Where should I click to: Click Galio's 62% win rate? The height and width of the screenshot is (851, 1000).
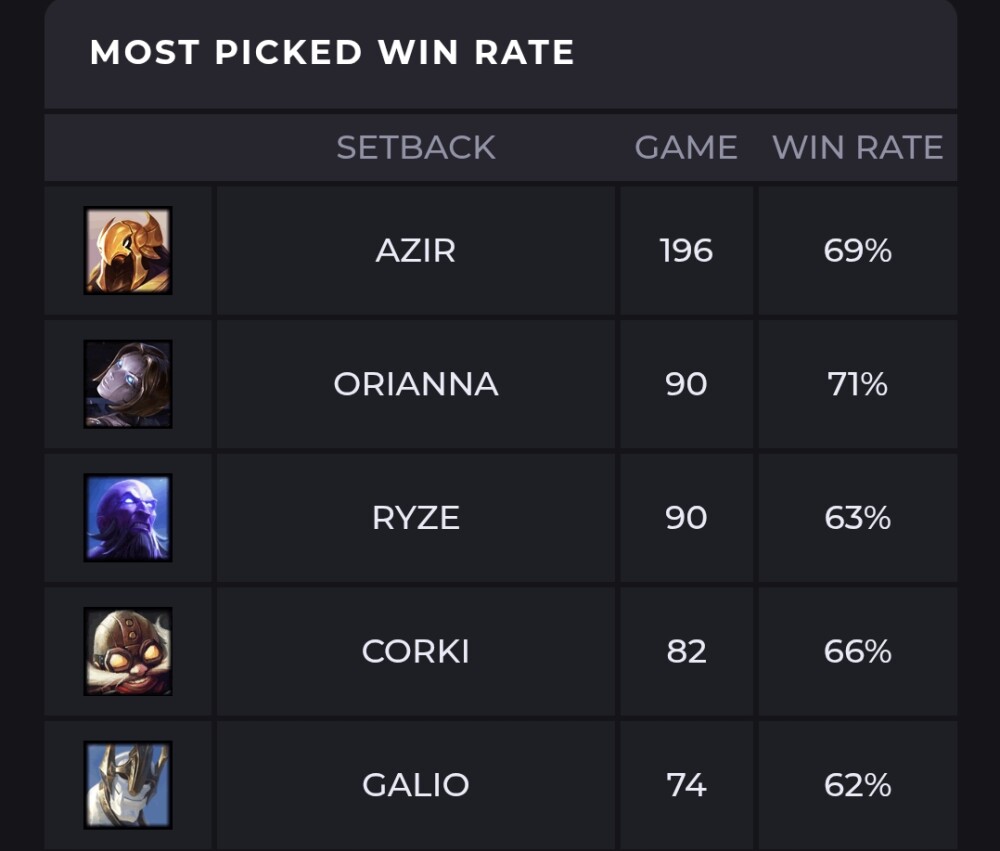[857, 785]
